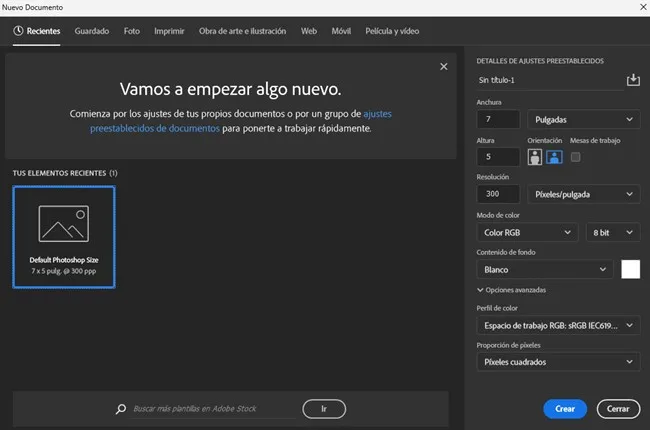Enable the Mesas de trabajo checkbox
Image resolution: width=650 pixels, height=430 pixels.
point(576,157)
